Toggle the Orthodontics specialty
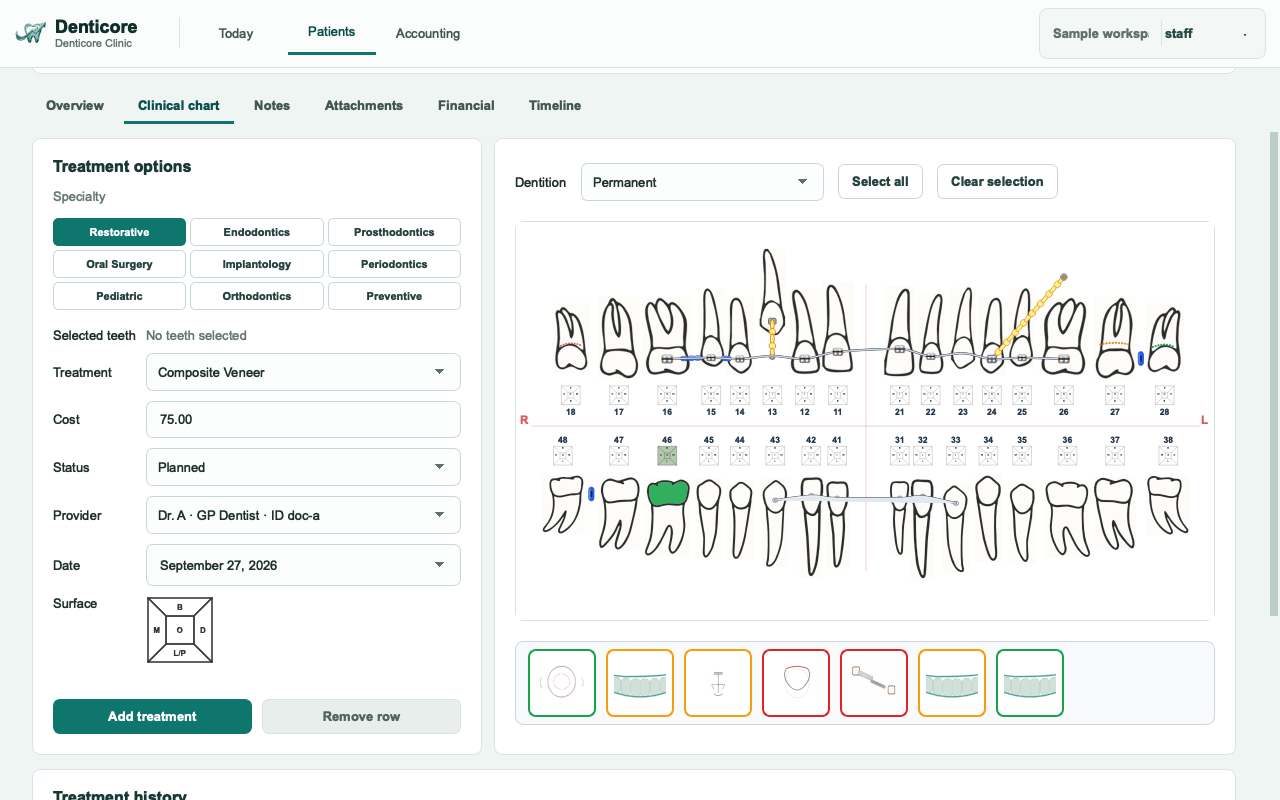This screenshot has width=1280, height=800. 257,296
